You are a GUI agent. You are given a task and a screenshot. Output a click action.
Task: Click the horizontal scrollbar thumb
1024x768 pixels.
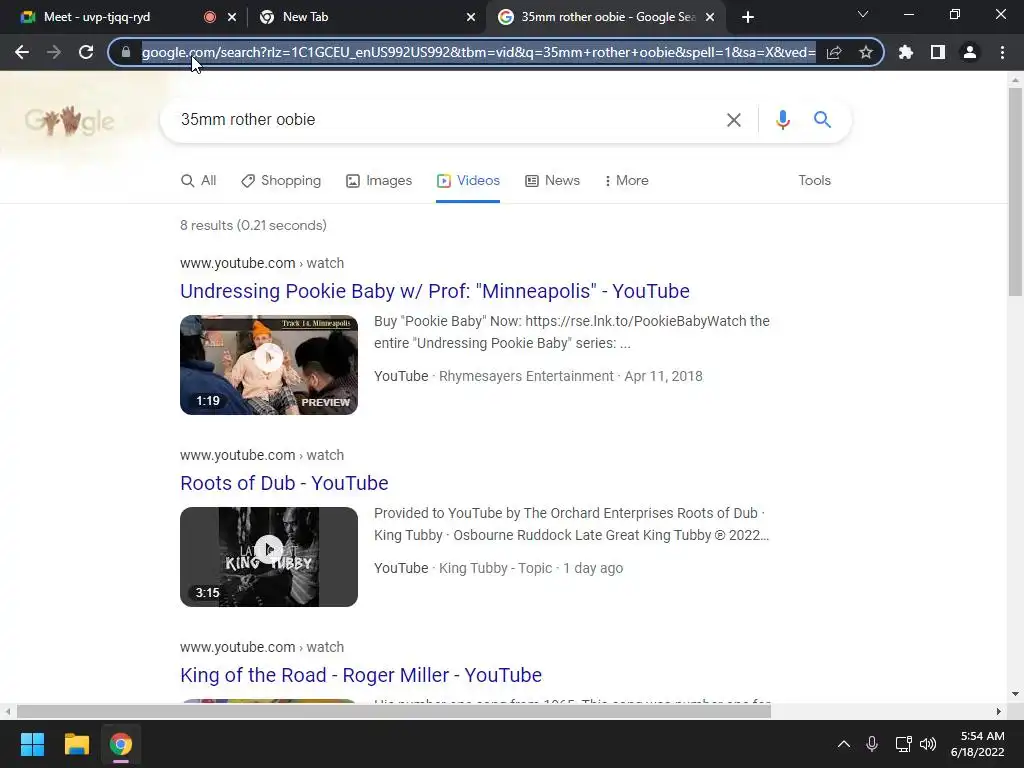pyautogui.click(x=394, y=711)
